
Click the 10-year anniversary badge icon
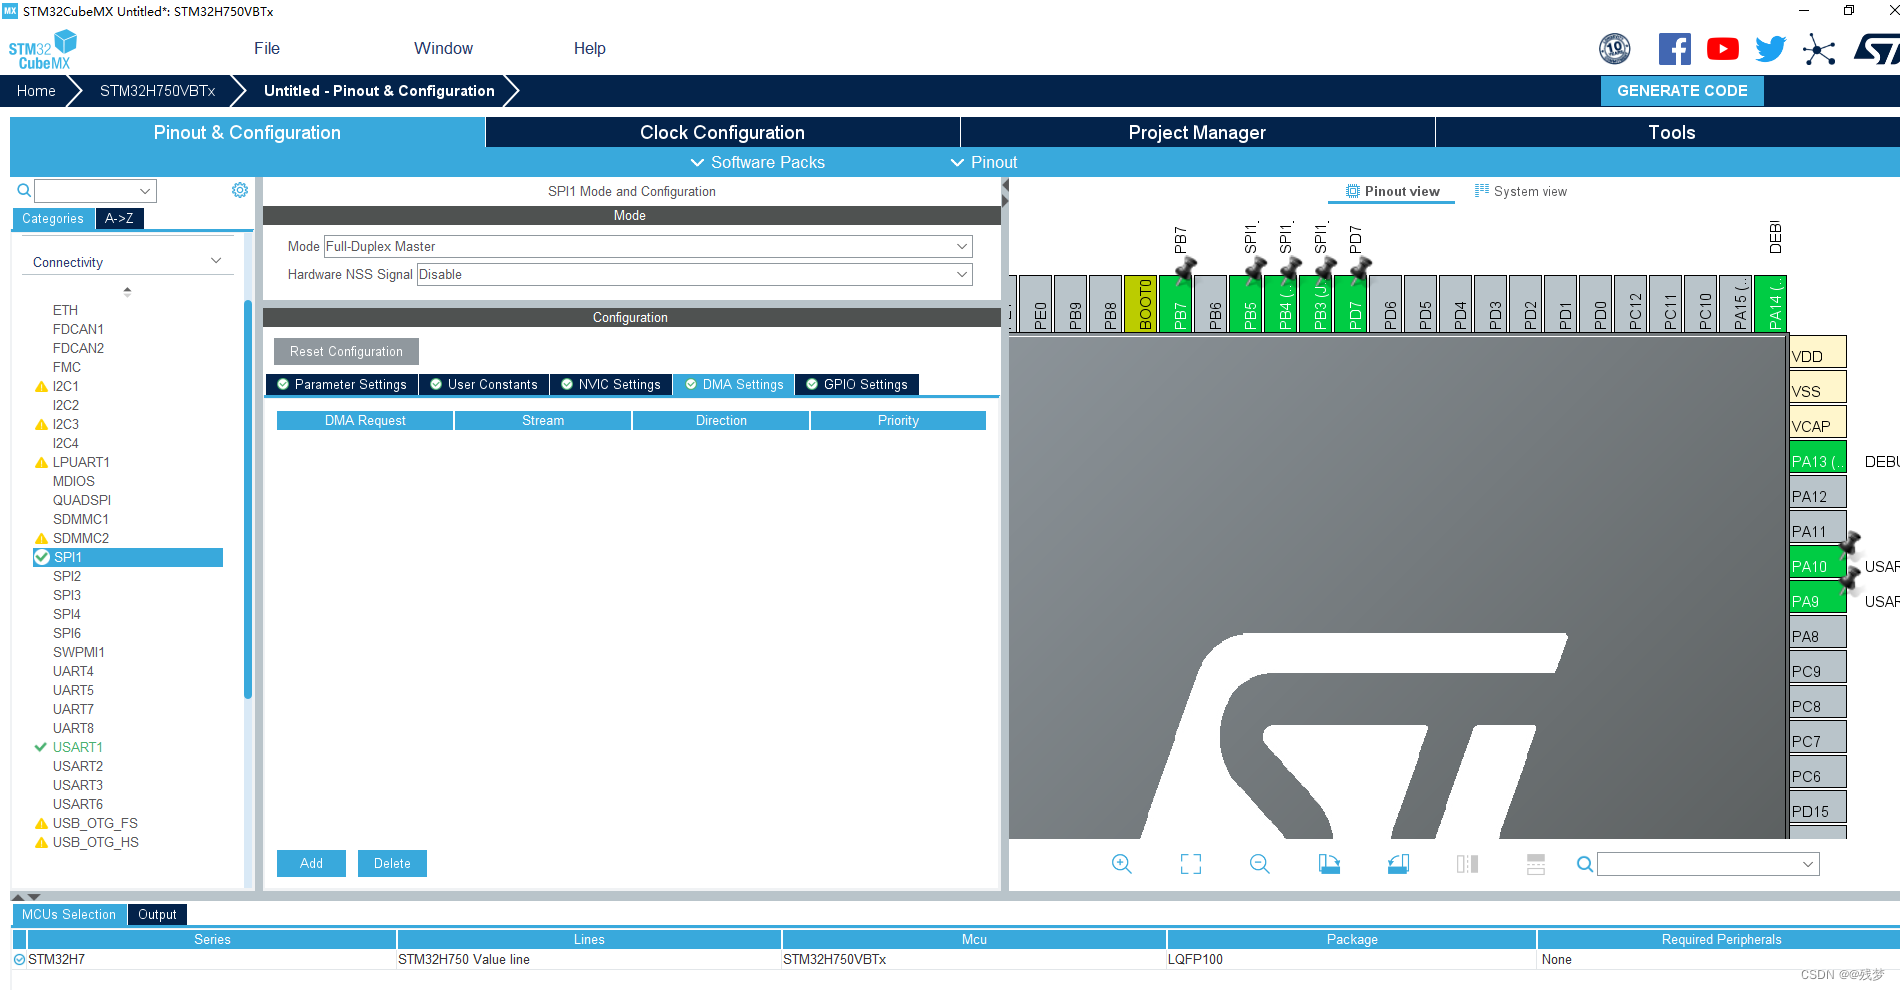click(1614, 48)
